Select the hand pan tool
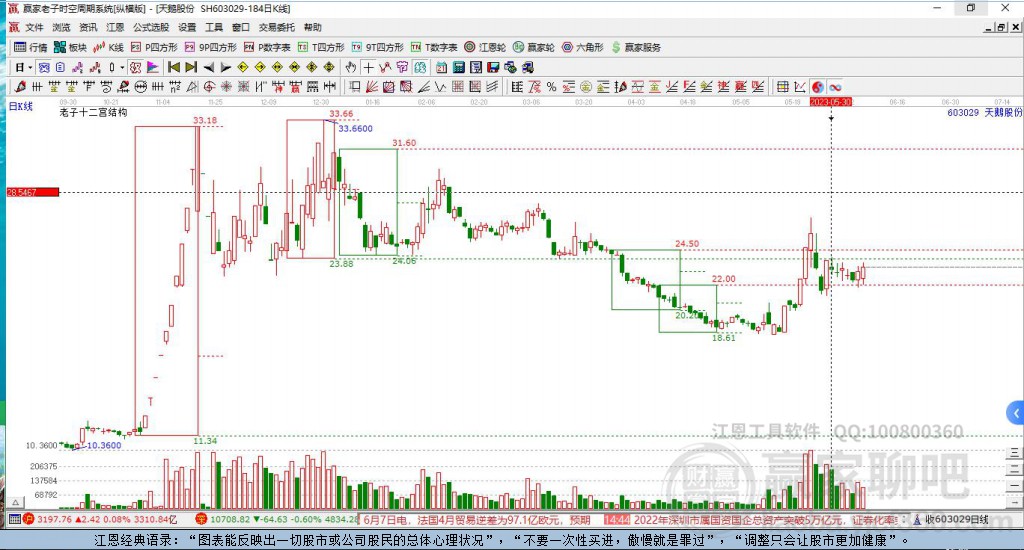Viewport: 1024px width, 550px height. (x=351, y=67)
